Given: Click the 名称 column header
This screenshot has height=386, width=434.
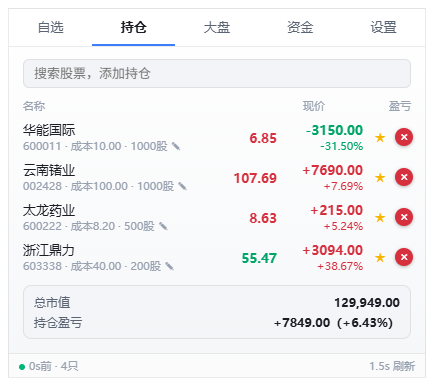Looking at the screenshot, I should point(34,106).
